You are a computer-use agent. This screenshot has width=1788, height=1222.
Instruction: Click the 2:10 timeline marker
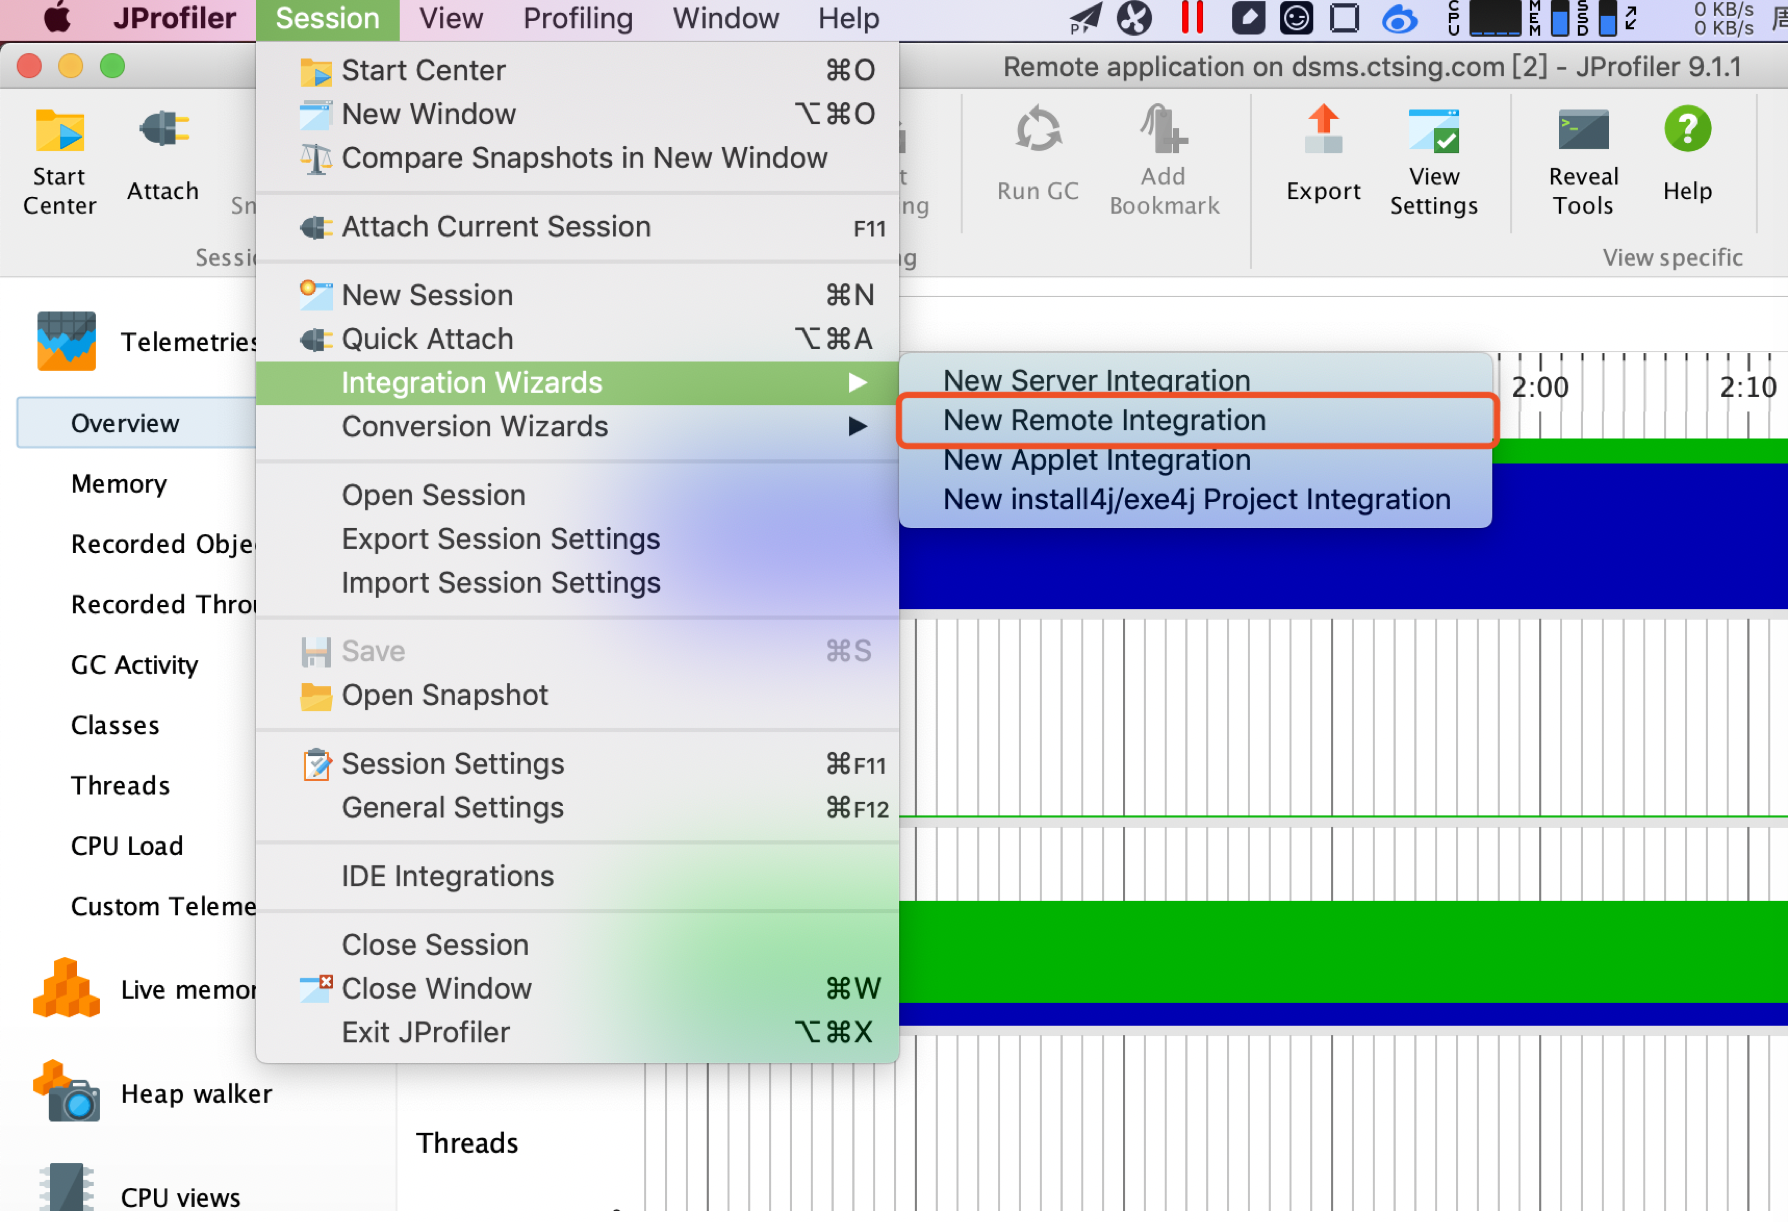pos(1748,387)
